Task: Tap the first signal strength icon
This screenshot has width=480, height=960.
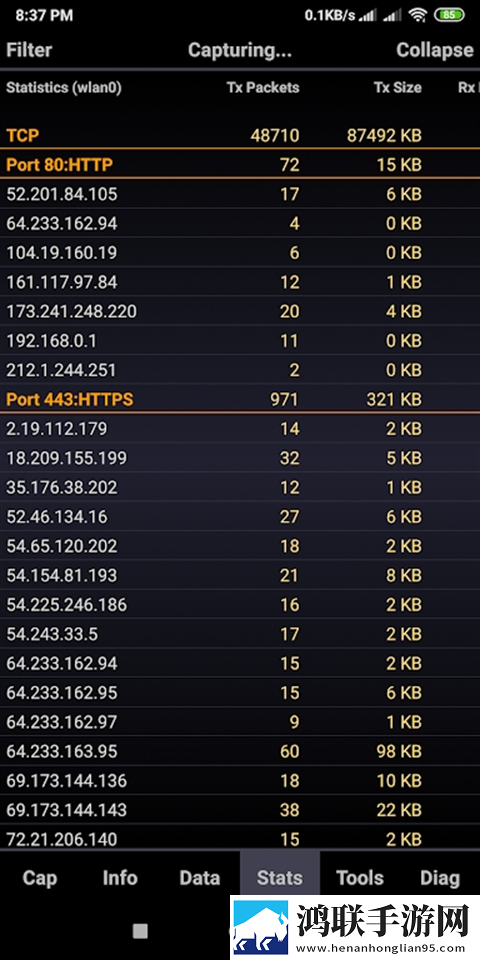Action: pos(368,15)
